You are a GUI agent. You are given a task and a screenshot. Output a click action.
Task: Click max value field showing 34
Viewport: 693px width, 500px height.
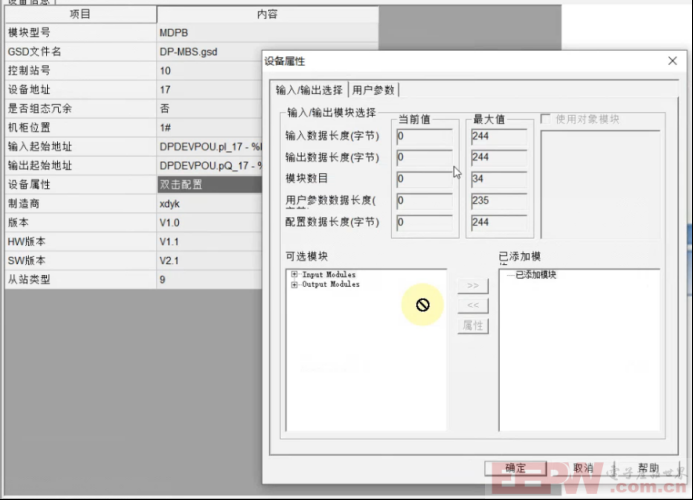pos(499,179)
